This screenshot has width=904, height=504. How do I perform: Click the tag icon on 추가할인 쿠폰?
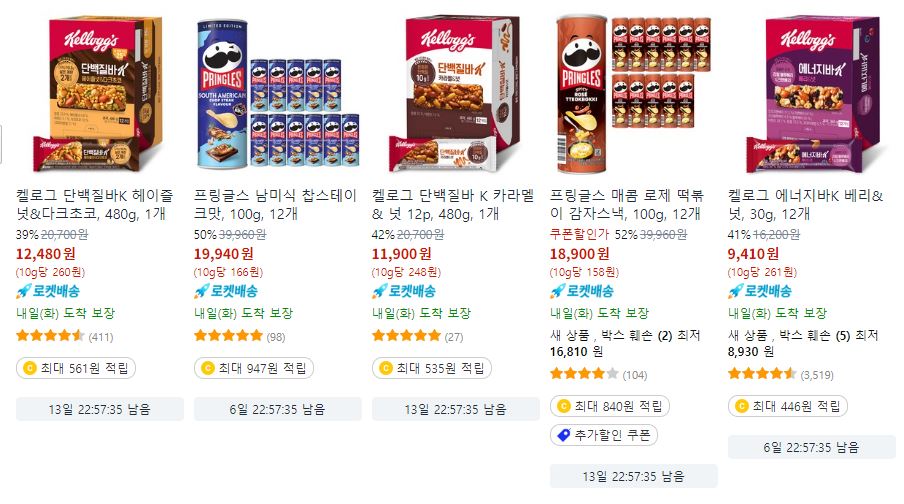[x=564, y=435]
